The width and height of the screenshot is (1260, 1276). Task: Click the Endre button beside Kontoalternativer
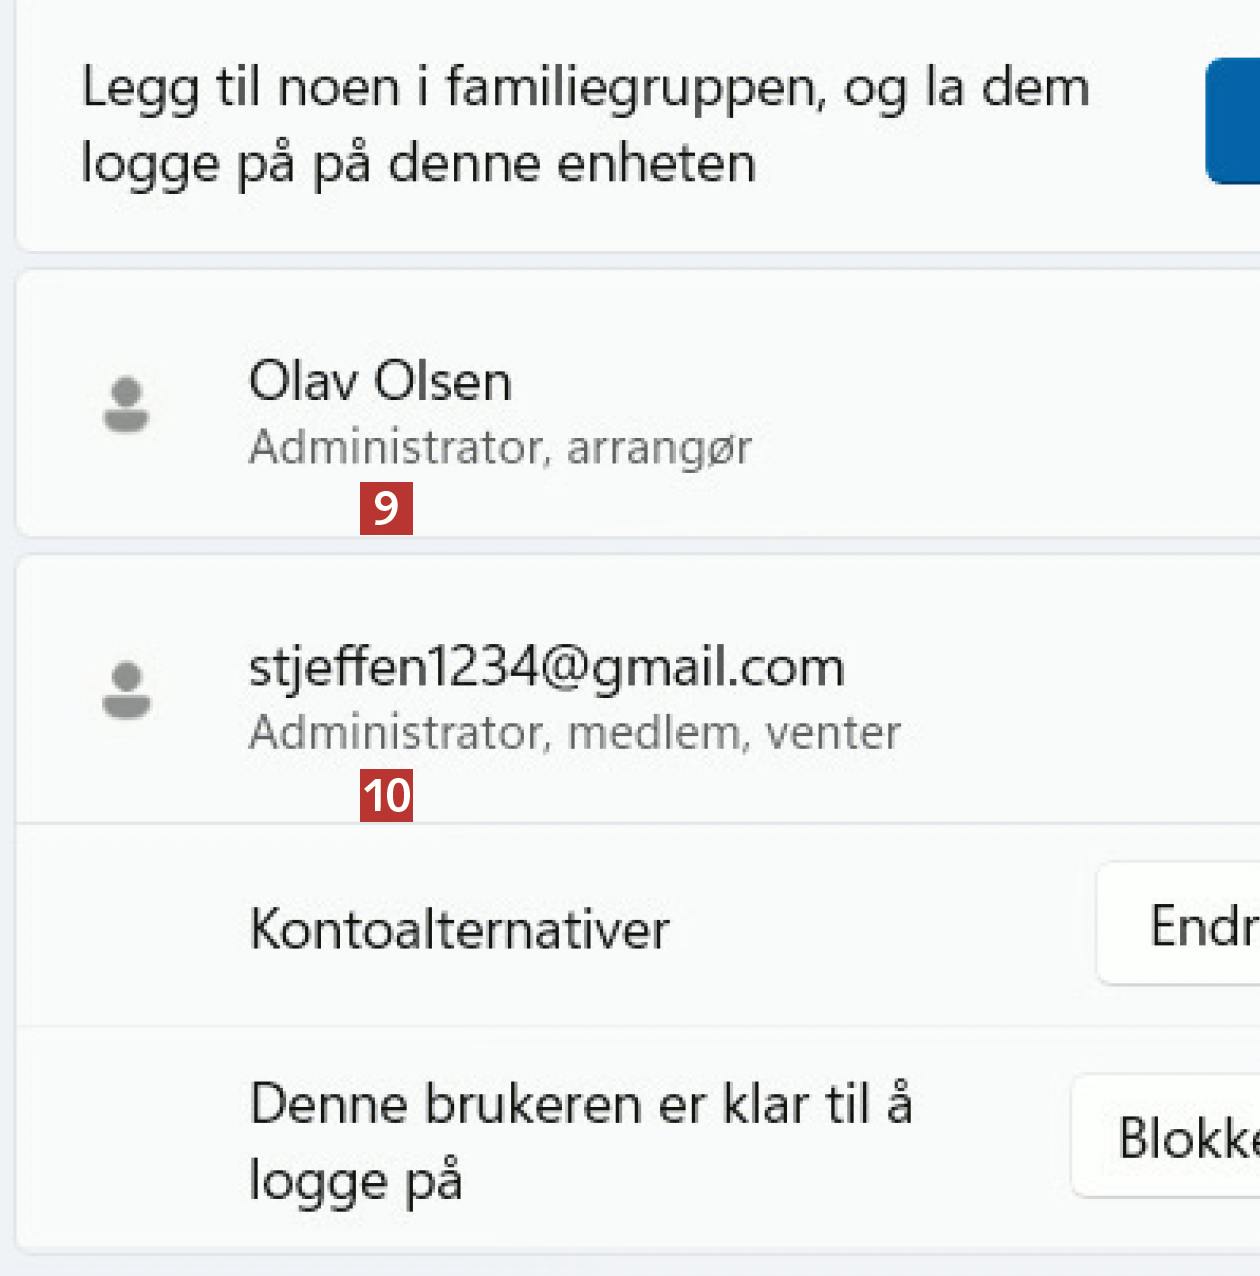point(1200,925)
